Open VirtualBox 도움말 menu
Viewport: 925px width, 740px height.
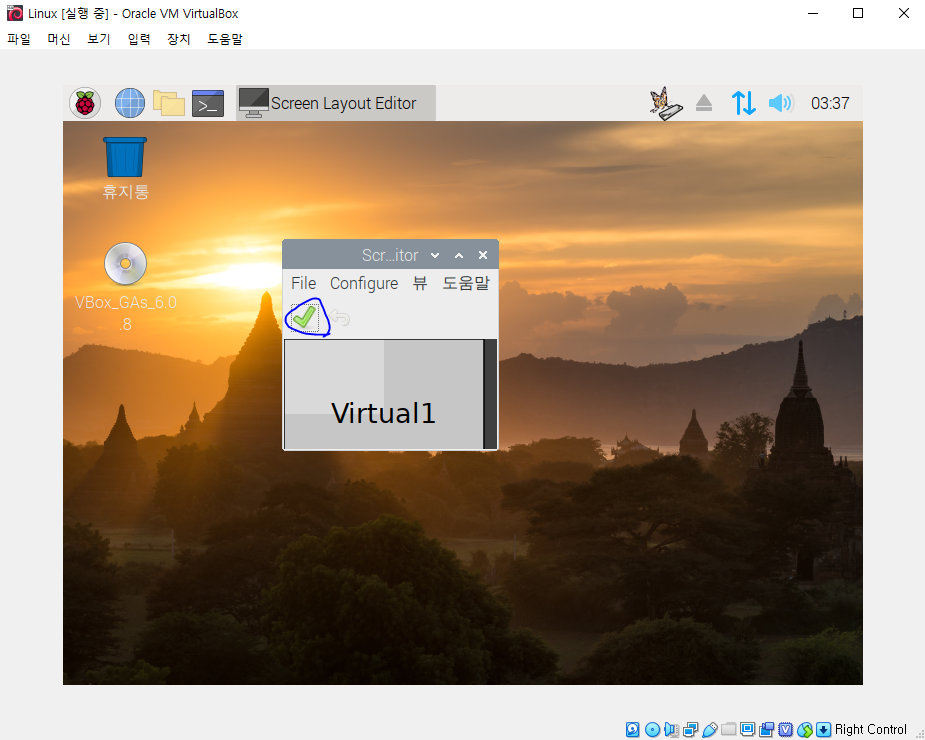click(x=225, y=39)
